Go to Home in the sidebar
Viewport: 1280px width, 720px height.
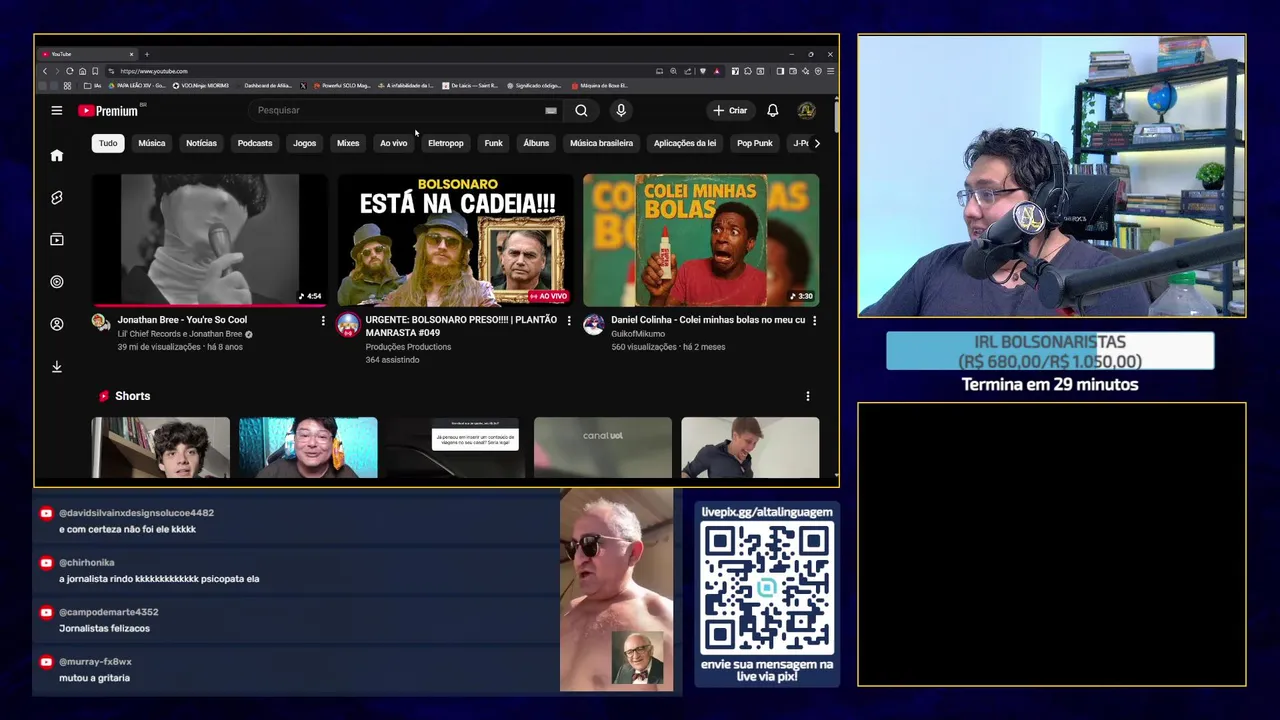click(x=57, y=155)
